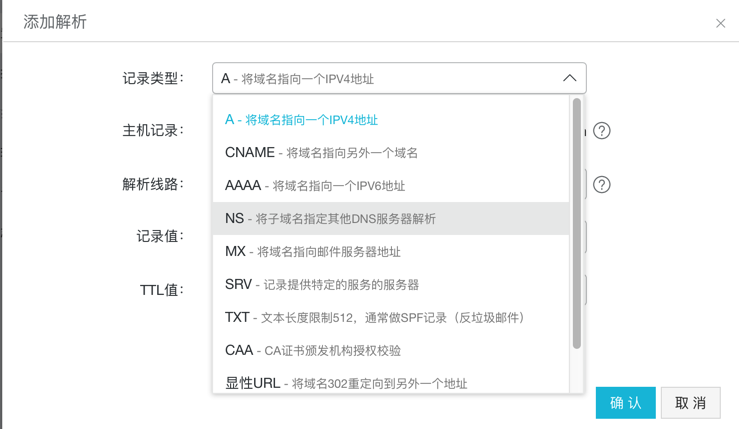This screenshot has width=739, height=429.
Task: Click the help icon beside 主机记录
Action: click(602, 131)
